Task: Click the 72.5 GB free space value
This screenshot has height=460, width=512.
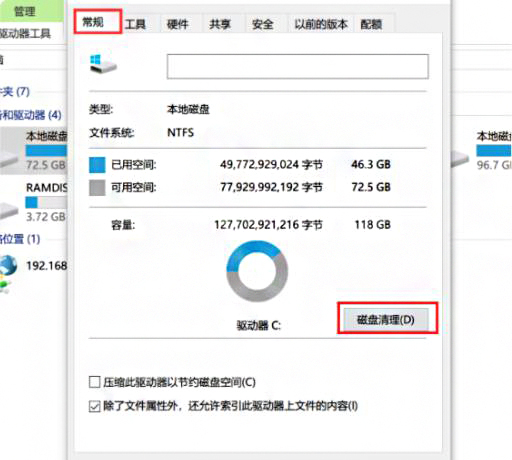Action: (x=371, y=187)
